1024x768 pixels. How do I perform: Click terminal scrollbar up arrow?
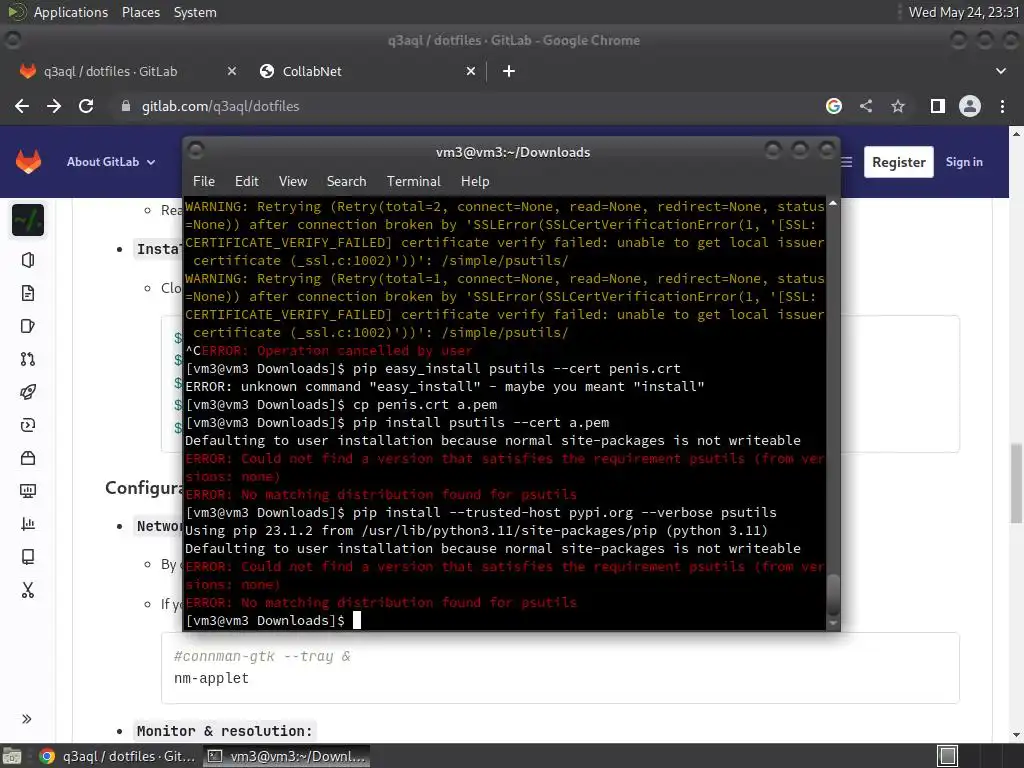833,203
